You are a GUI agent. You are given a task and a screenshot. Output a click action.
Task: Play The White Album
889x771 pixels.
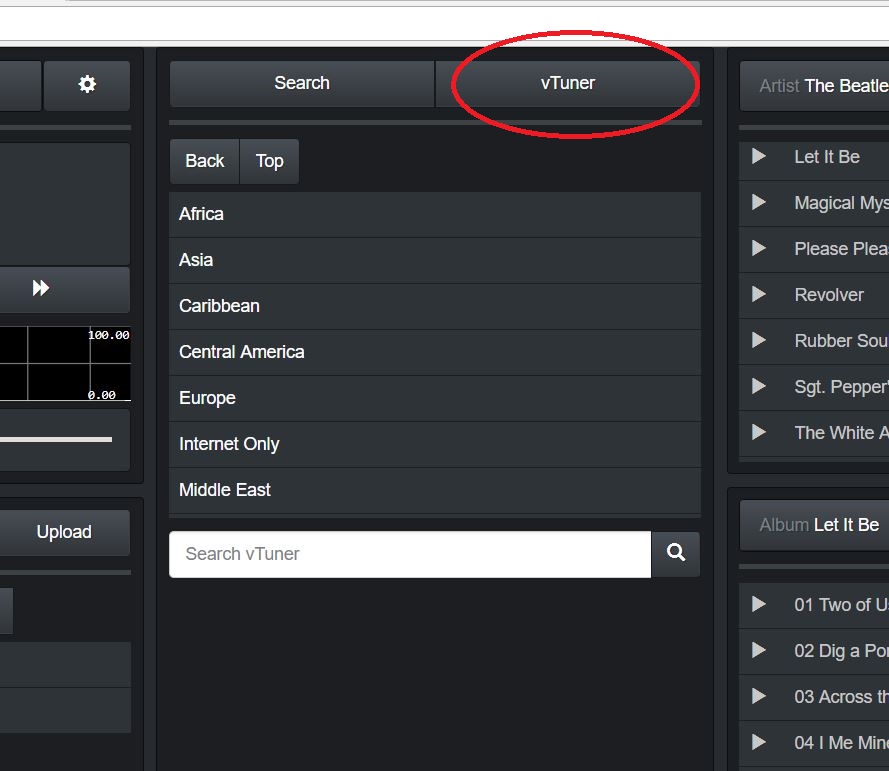759,433
